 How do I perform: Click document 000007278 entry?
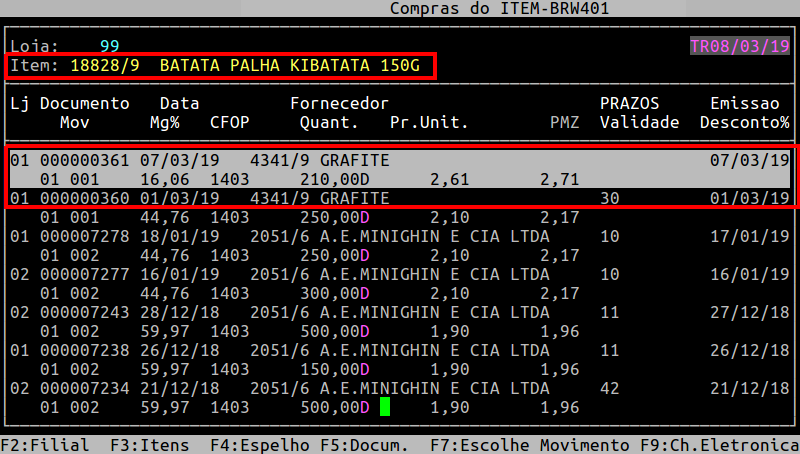click(x=84, y=236)
